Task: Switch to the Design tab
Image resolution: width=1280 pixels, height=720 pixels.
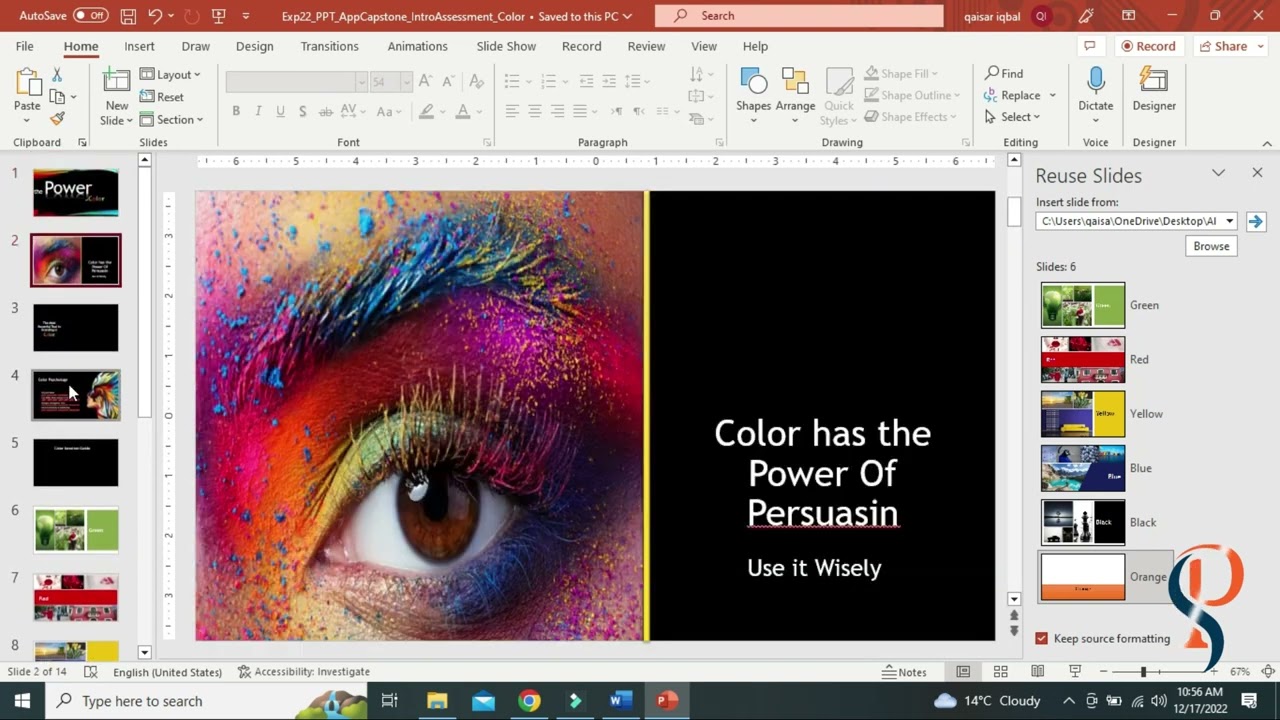Action: click(254, 46)
